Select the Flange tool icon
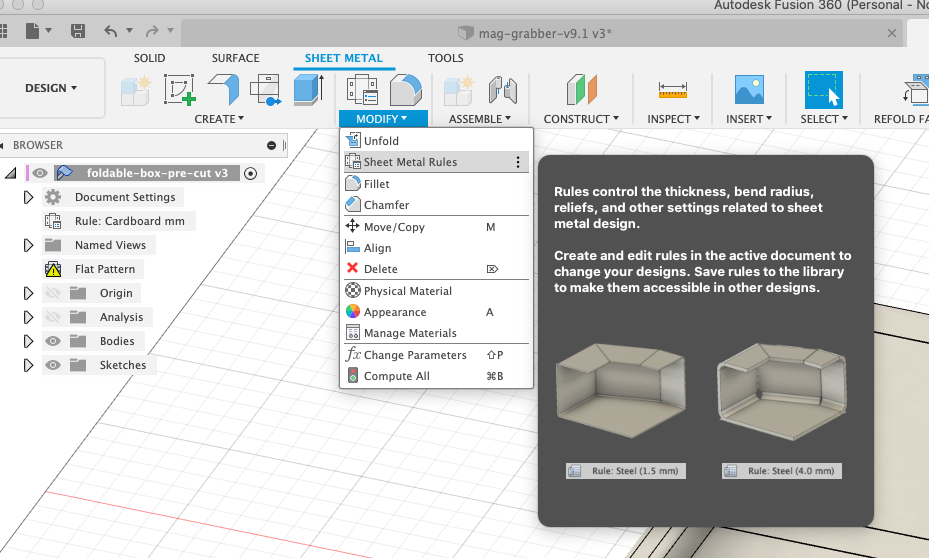Viewport: 929px width, 558px height. pyautogui.click(x=223, y=90)
